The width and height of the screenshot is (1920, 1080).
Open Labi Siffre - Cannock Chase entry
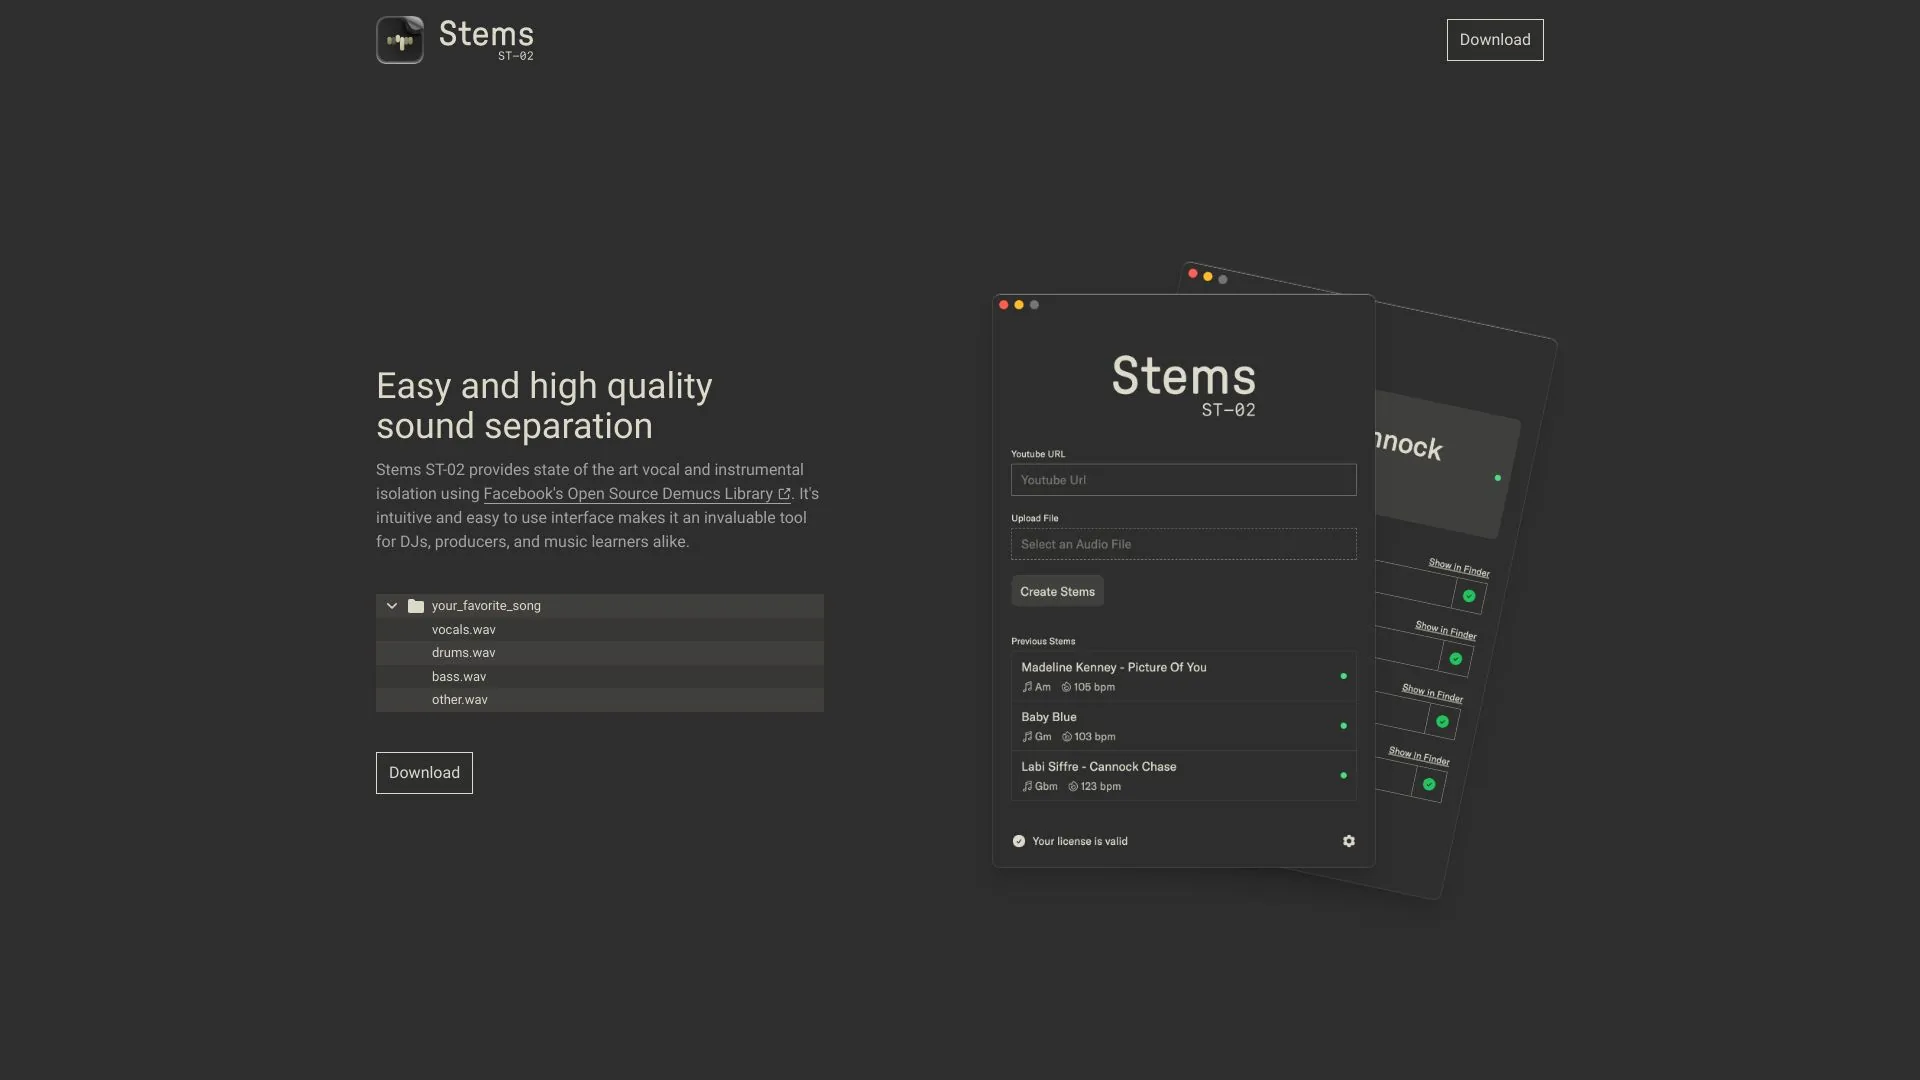pyautogui.click(x=1184, y=776)
